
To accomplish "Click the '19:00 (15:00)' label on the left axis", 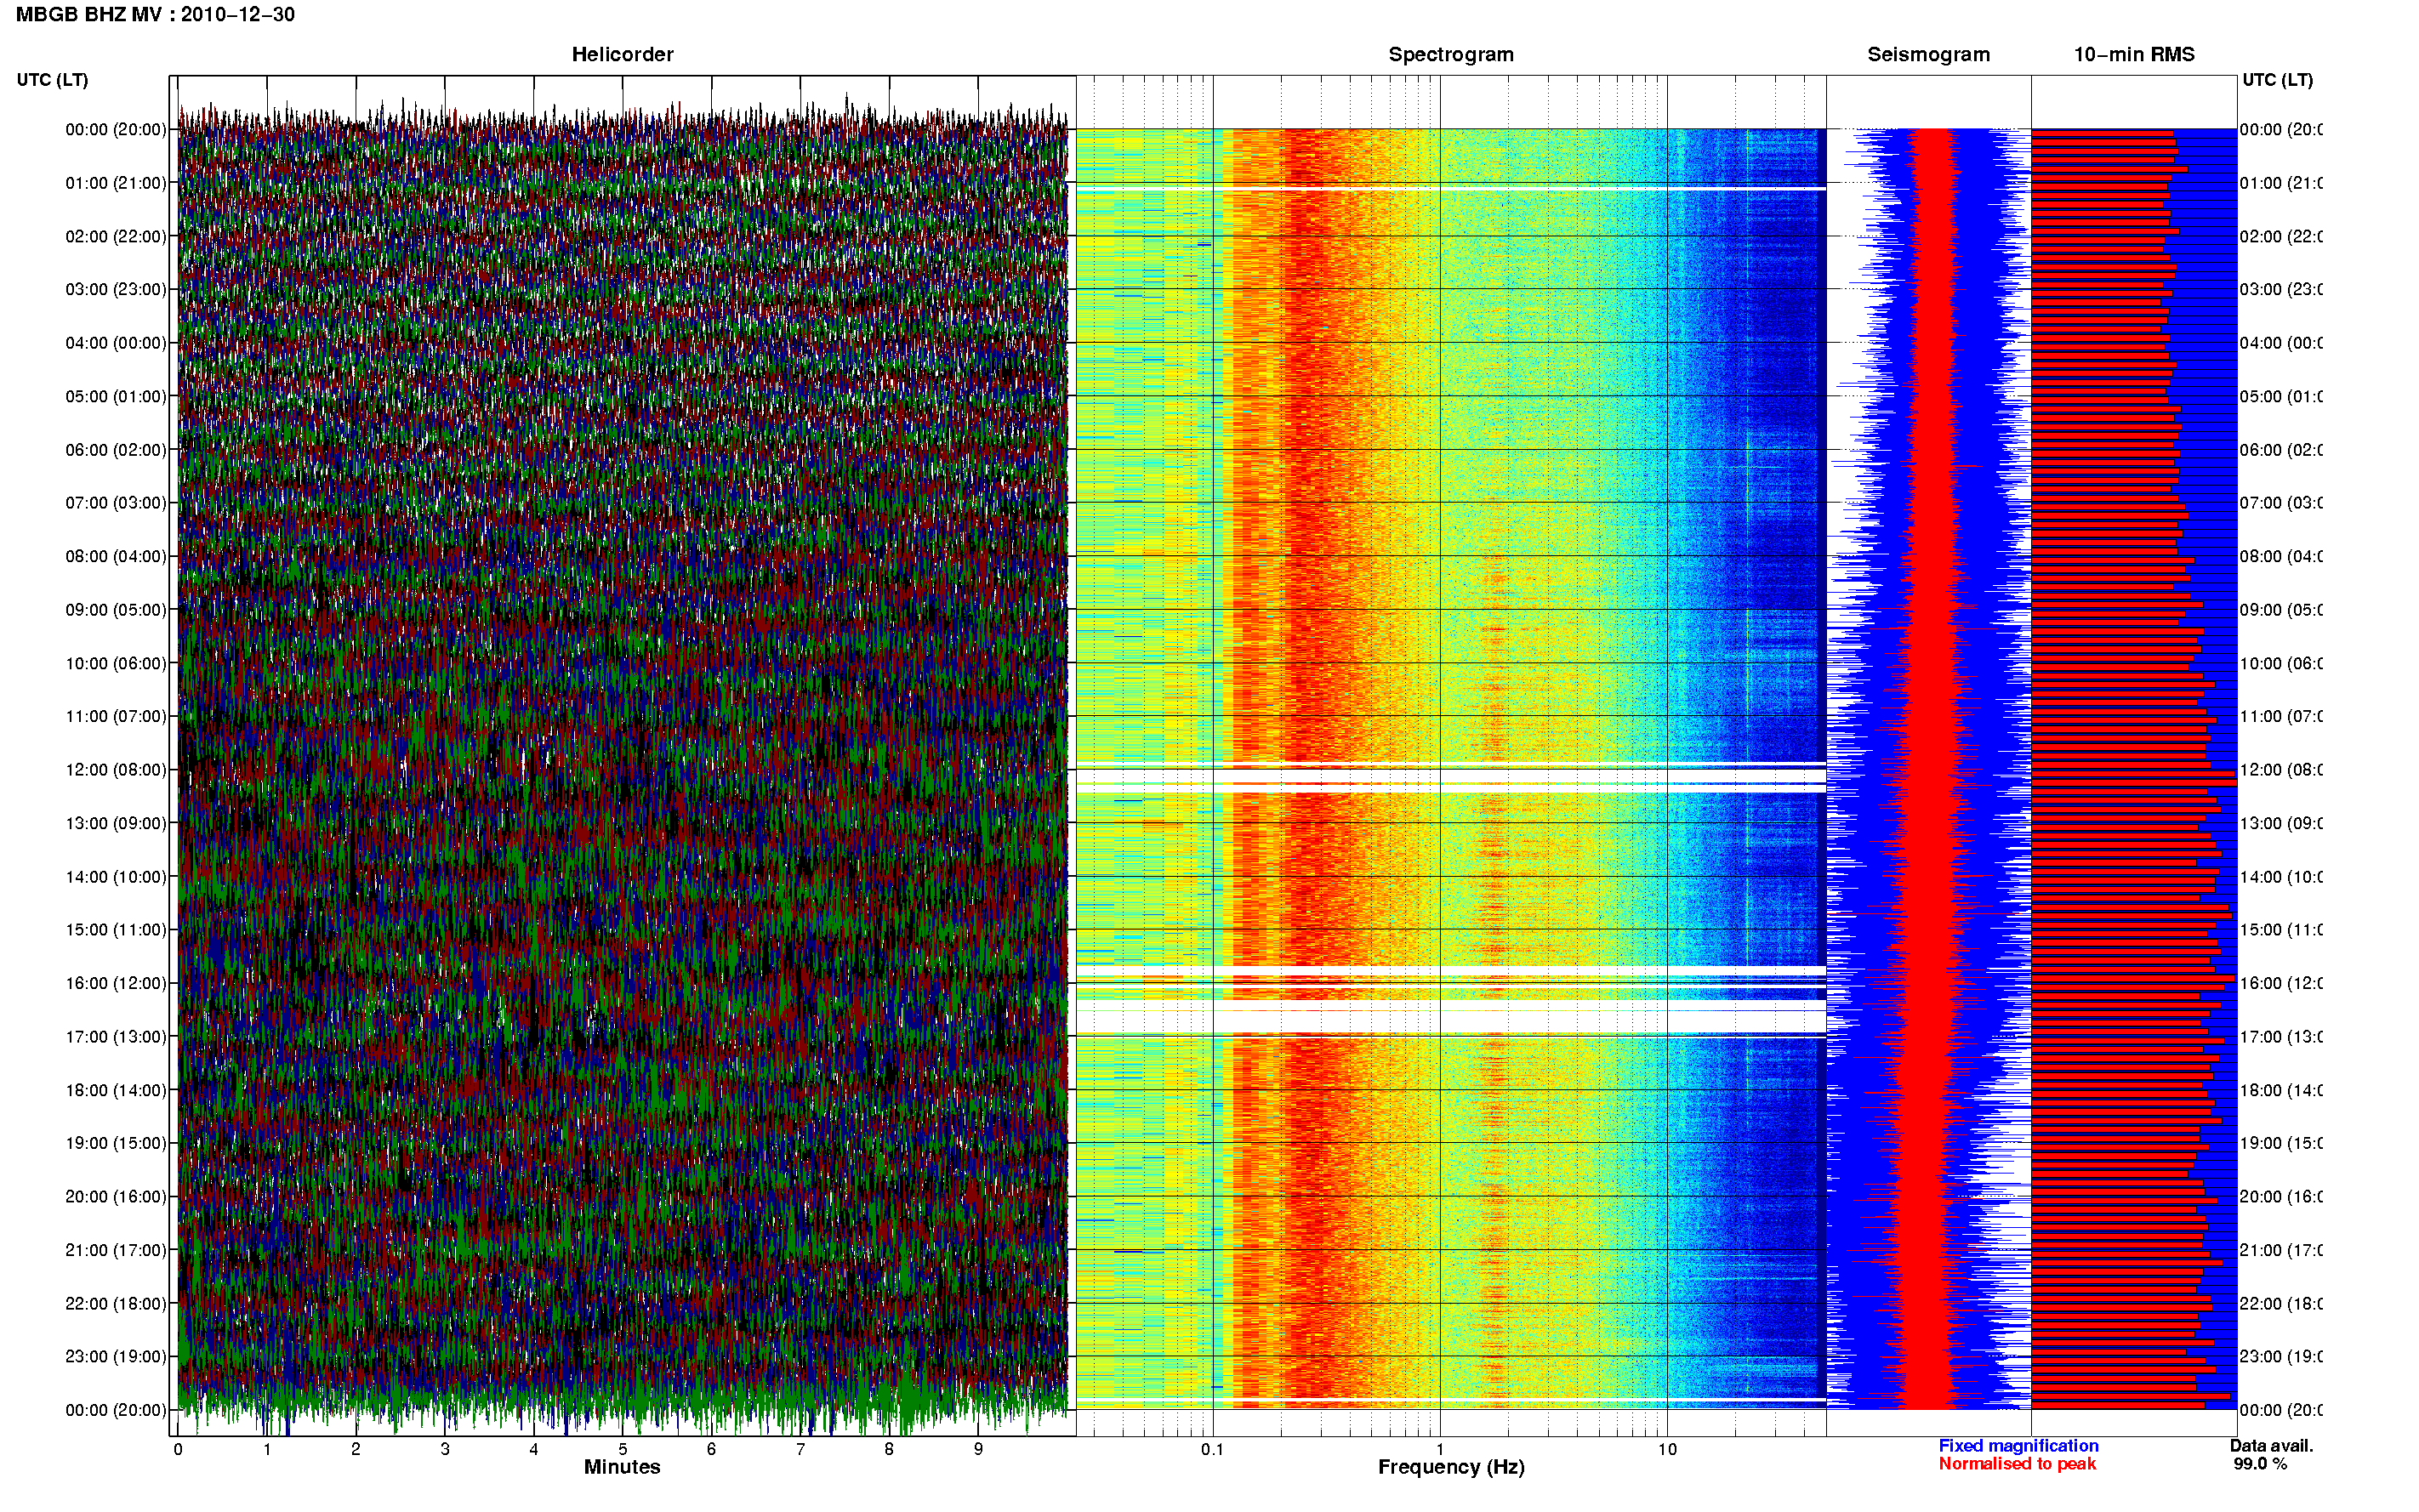I will tap(116, 1143).
